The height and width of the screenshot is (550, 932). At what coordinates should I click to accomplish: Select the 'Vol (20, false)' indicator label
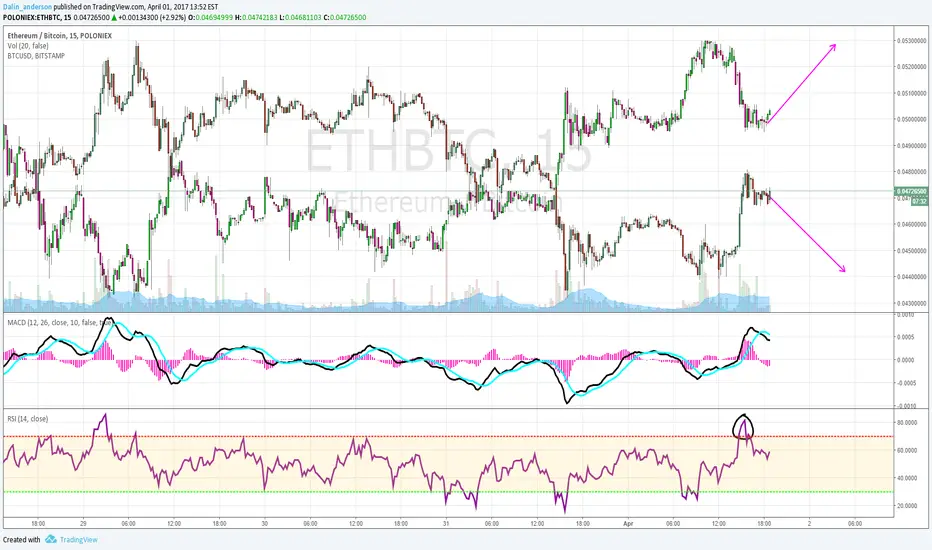[x=28, y=46]
